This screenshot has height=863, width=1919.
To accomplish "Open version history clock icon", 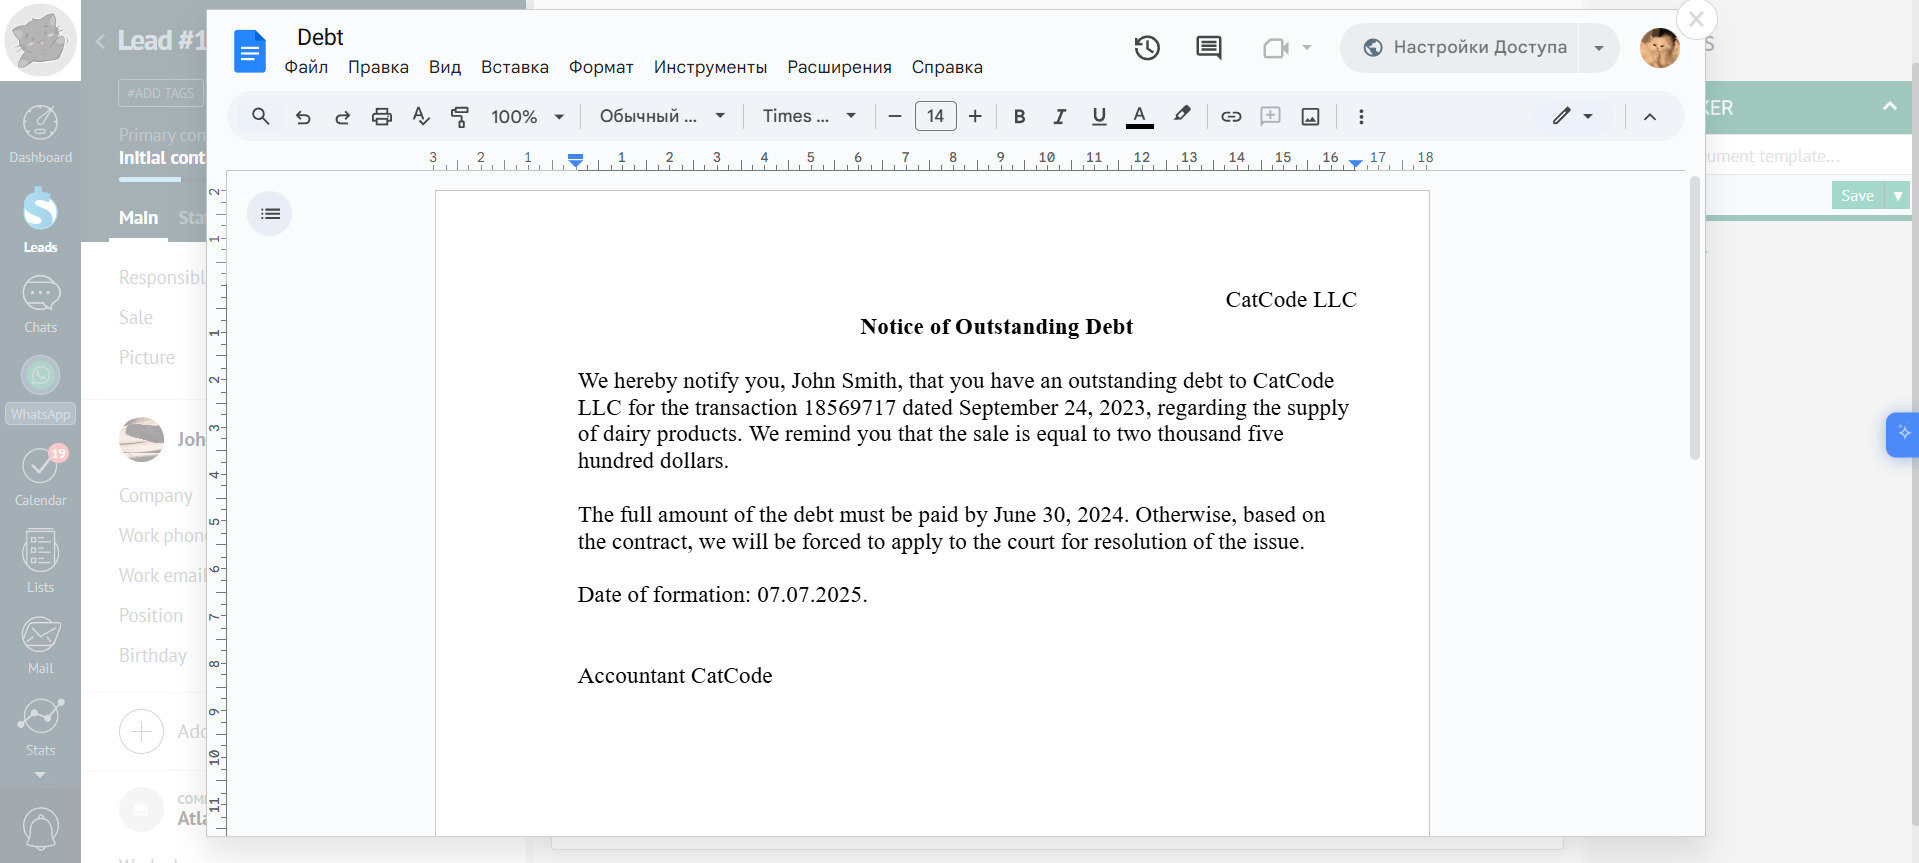I will pyautogui.click(x=1147, y=48).
